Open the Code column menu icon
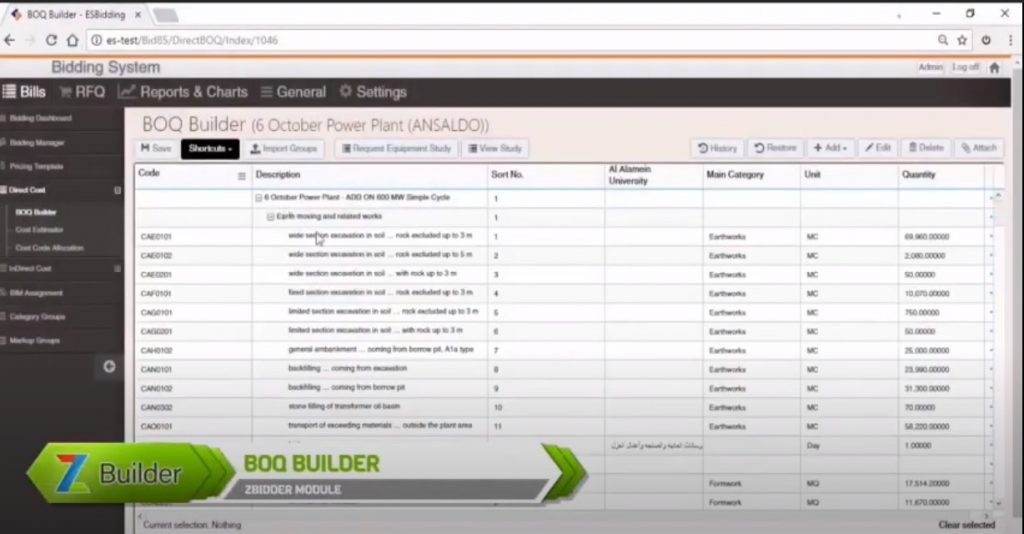 [242, 176]
